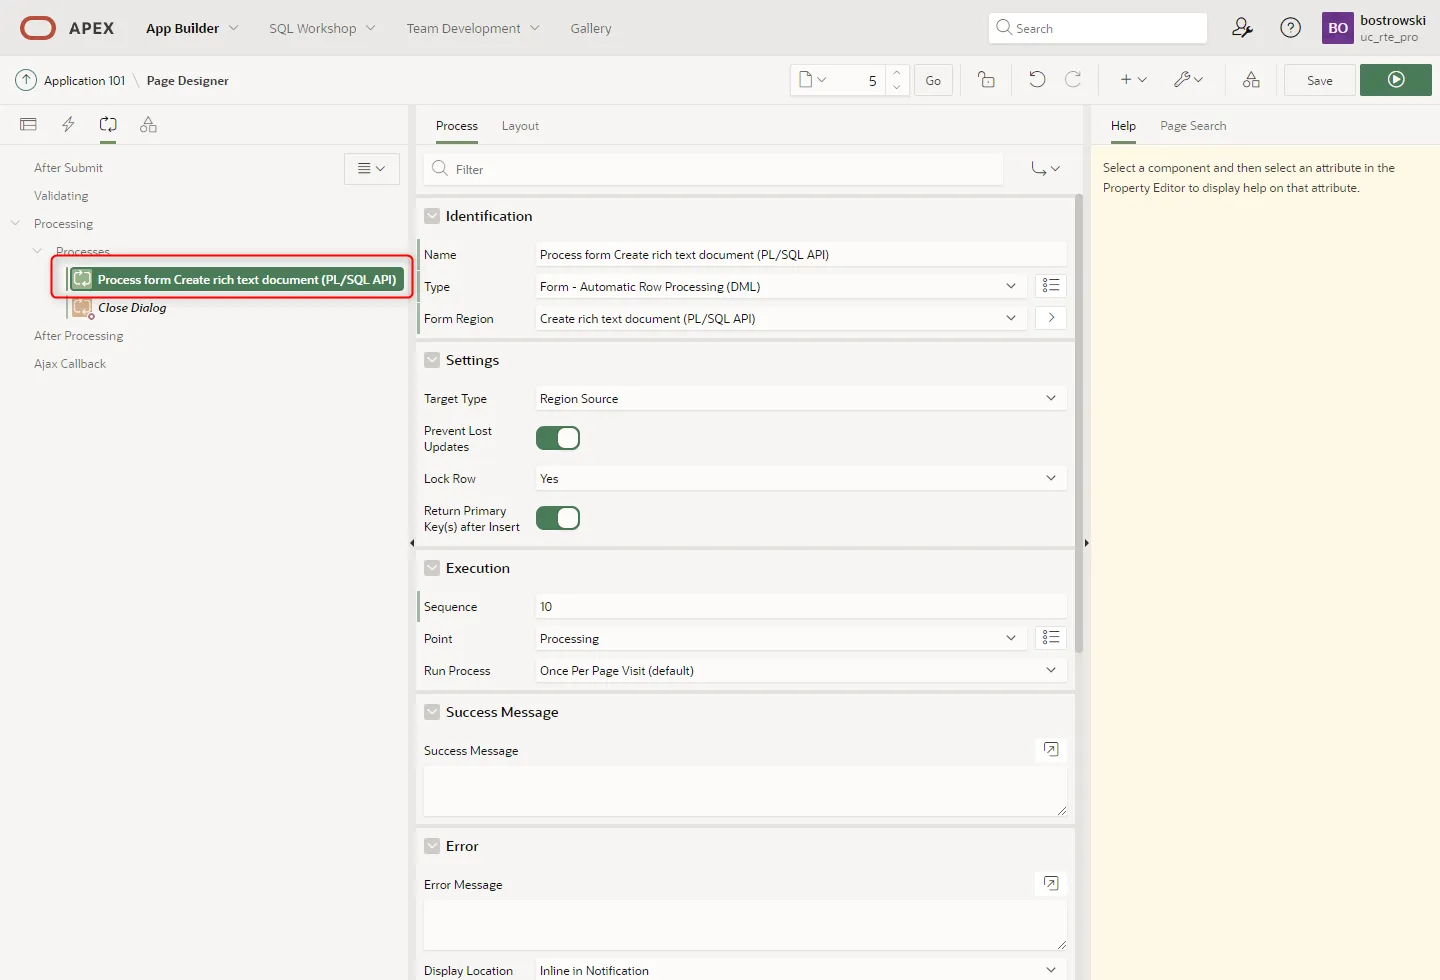
Task: Switch to Dynamic Actions tab icon
Action: (x=68, y=125)
